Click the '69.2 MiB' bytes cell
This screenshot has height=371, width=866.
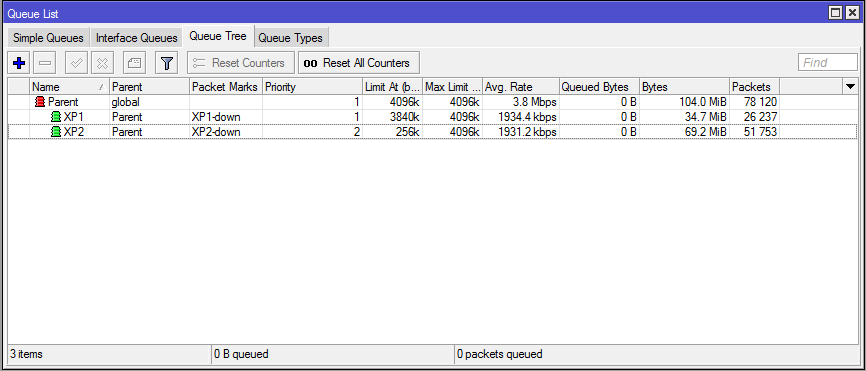coord(705,132)
